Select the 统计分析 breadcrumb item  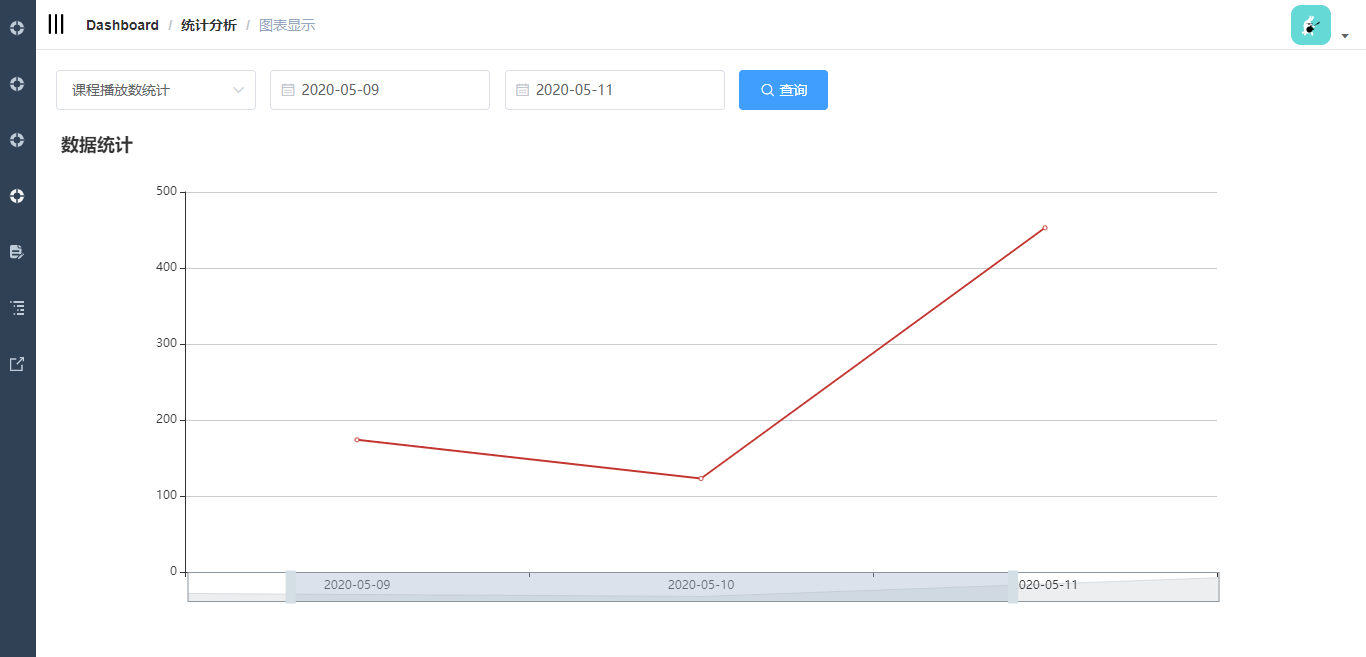(209, 25)
